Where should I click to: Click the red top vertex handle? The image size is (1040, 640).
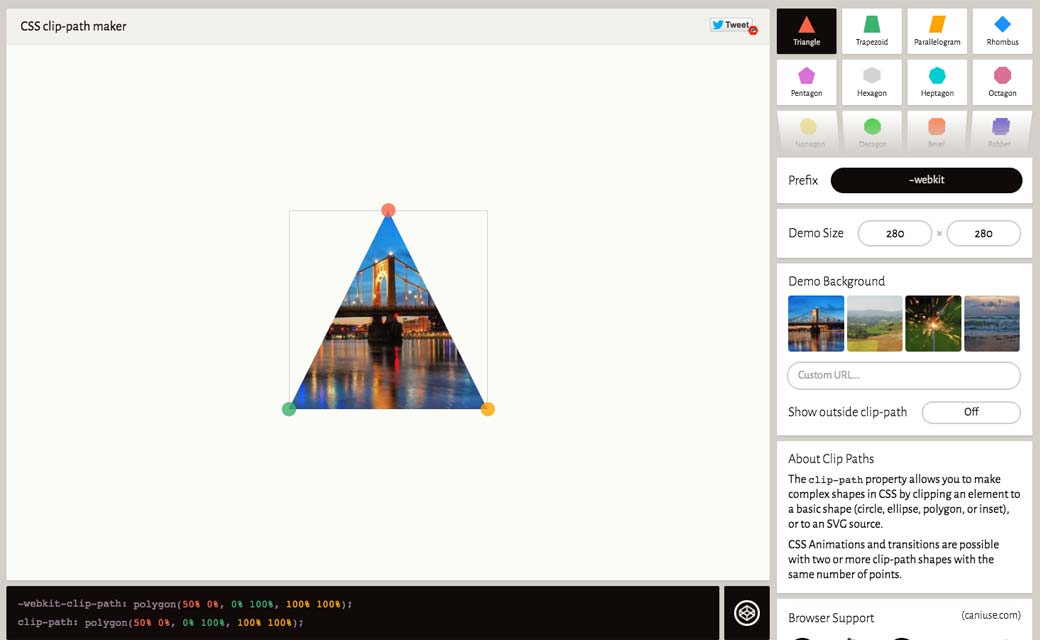pyautogui.click(x=388, y=210)
